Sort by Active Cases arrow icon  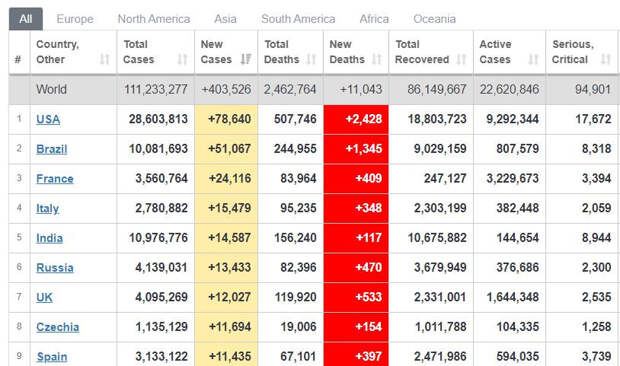coord(534,59)
